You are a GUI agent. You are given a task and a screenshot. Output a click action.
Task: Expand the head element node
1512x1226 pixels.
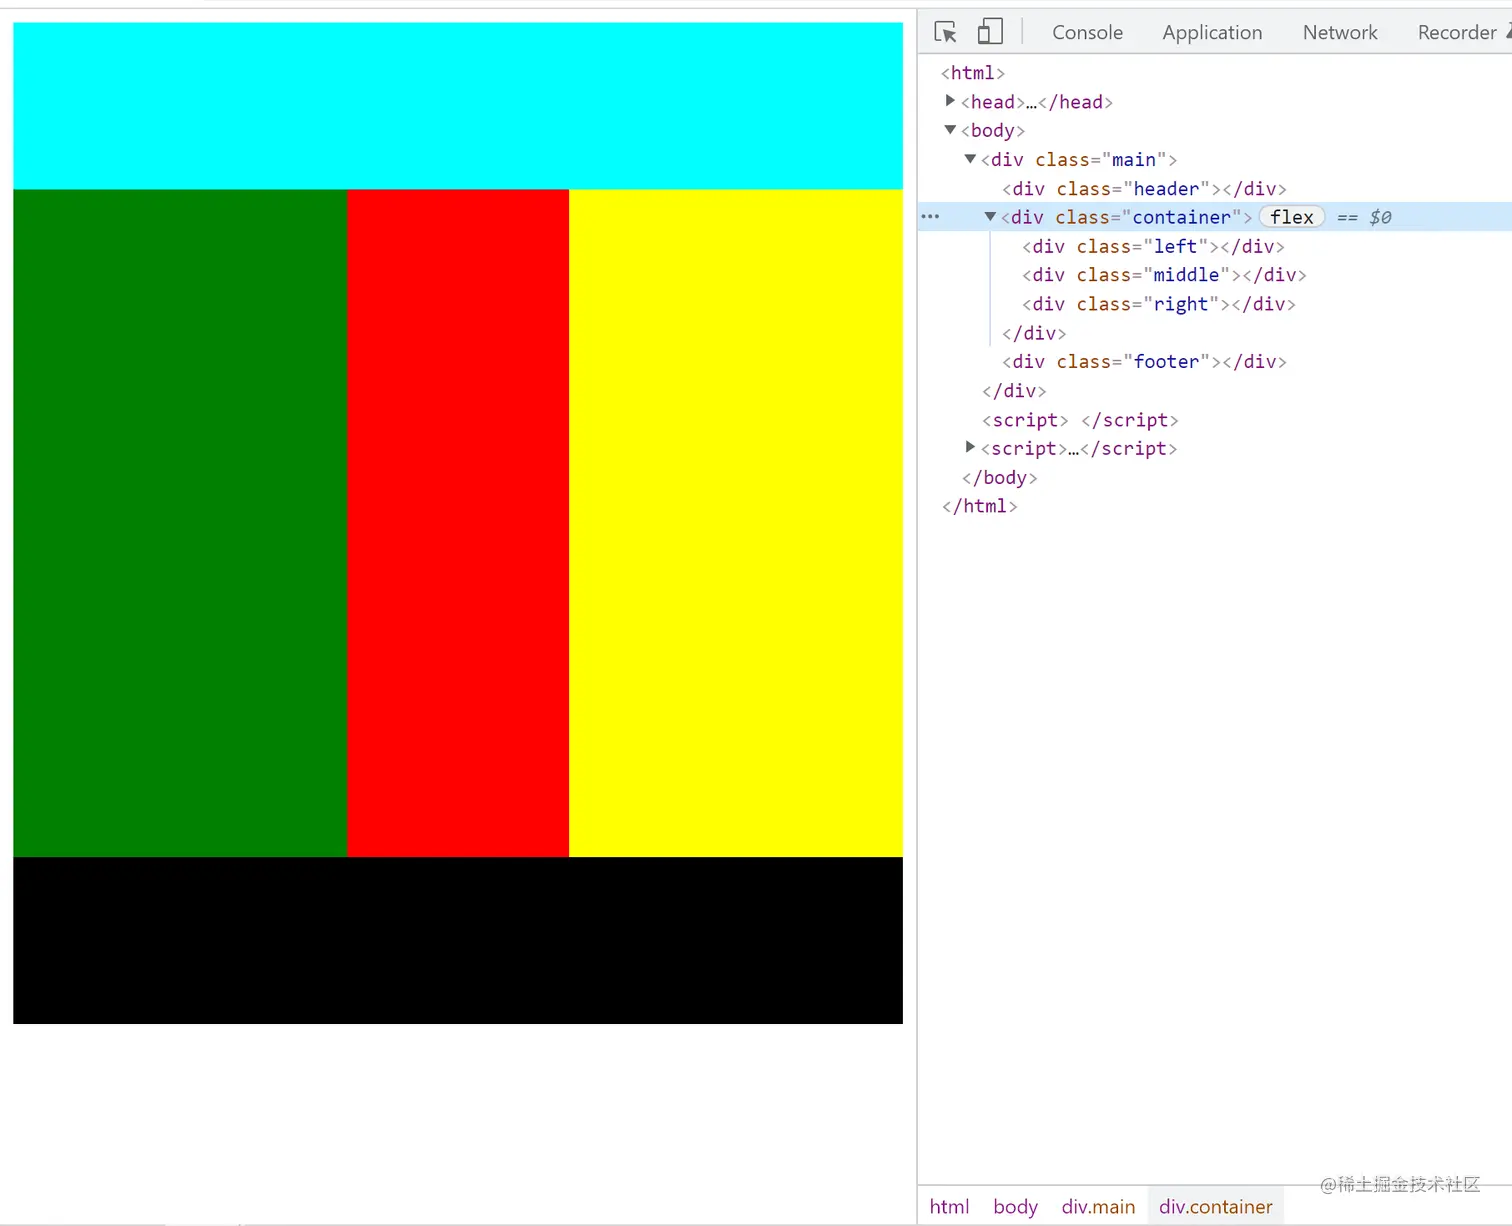point(950,101)
